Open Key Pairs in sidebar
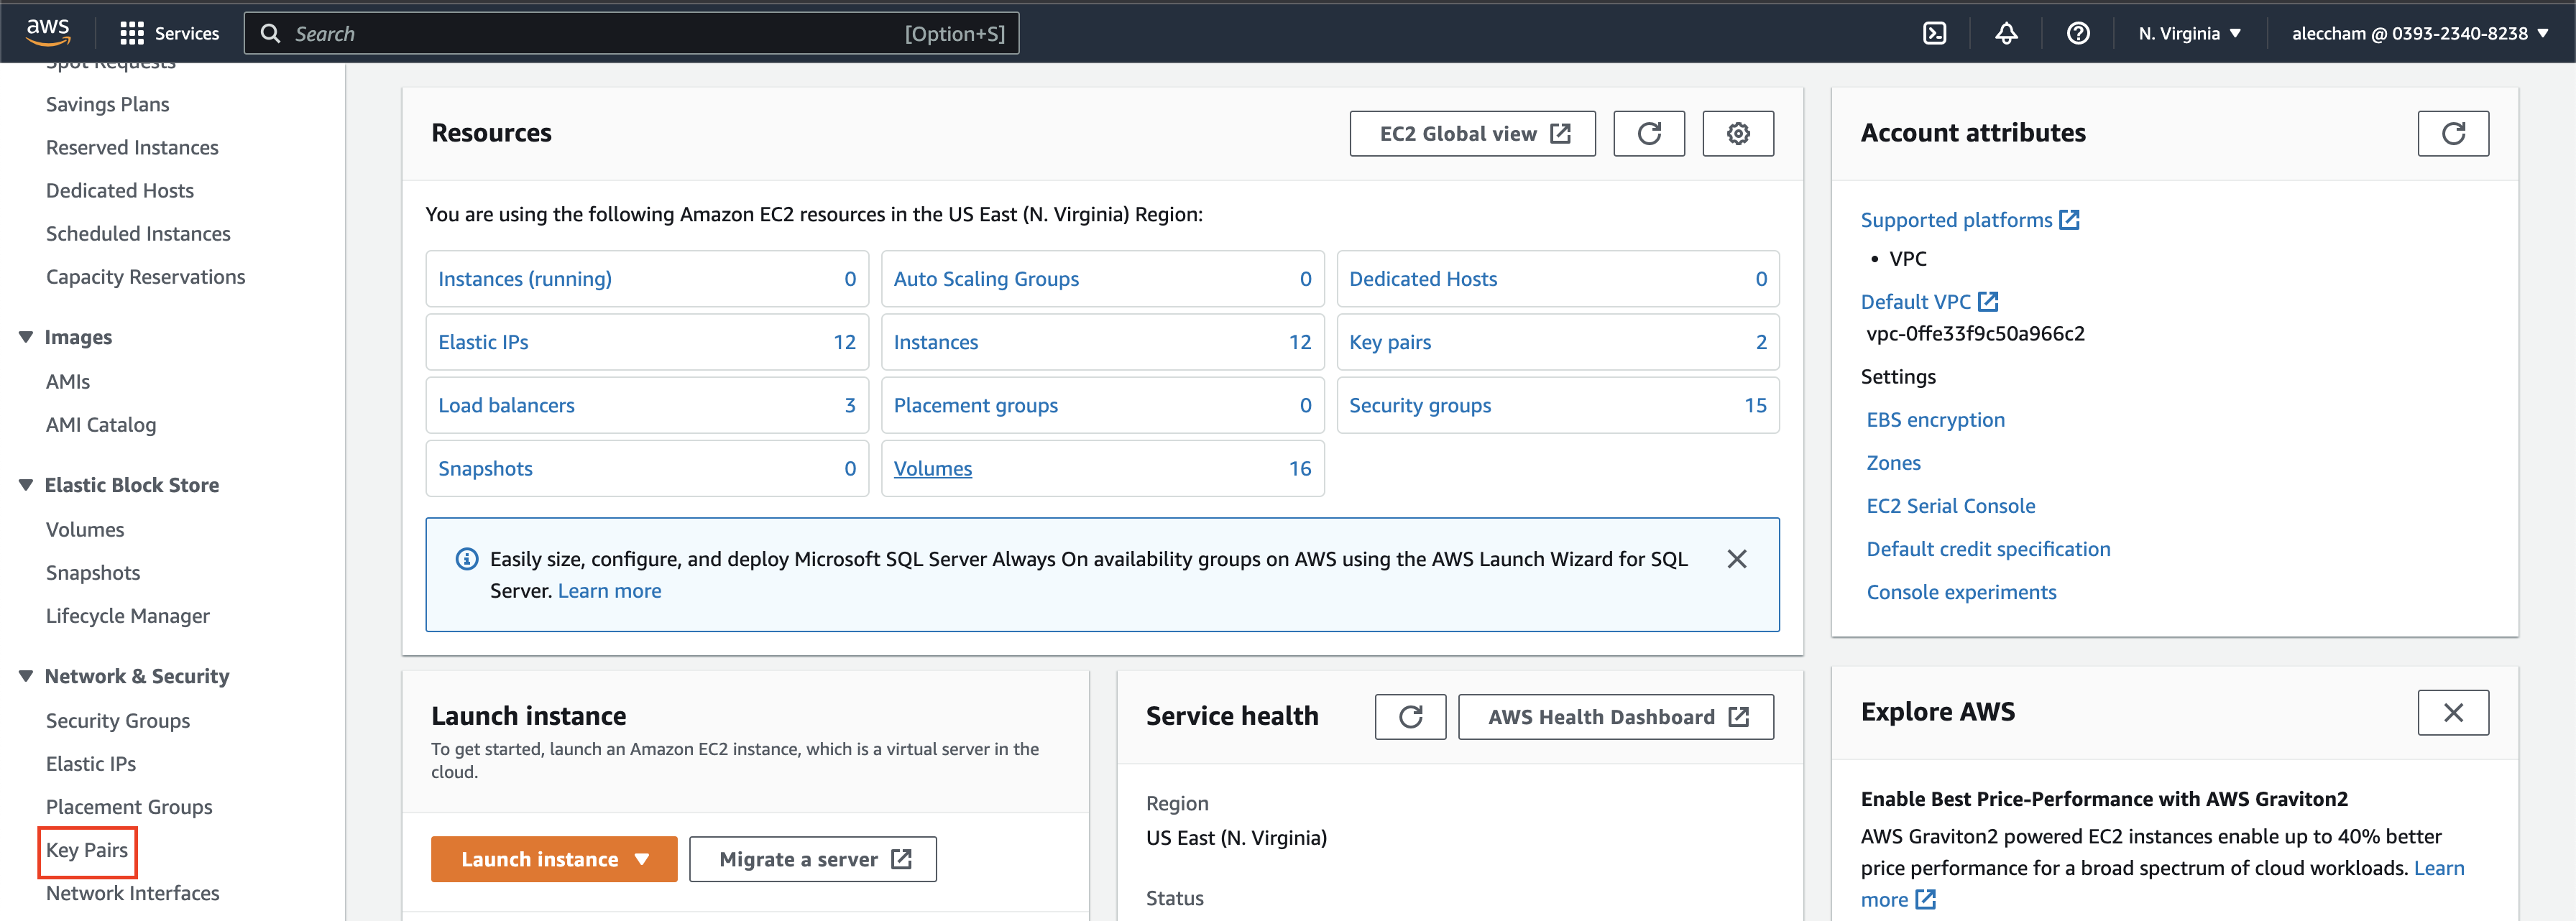Screen dimensions: 2576x921 (x=87, y=850)
